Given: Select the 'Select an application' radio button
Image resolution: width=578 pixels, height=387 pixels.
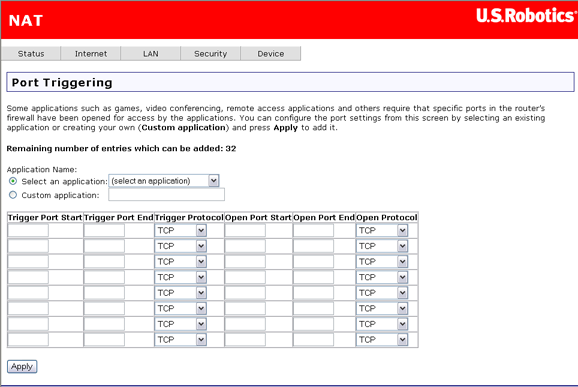Looking at the screenshot, I should [13, 181].
